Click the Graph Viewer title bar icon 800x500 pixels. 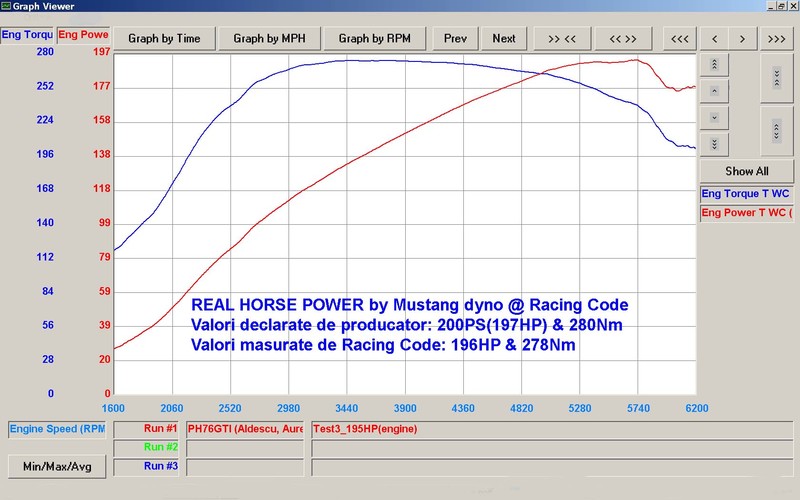point(6,6)
